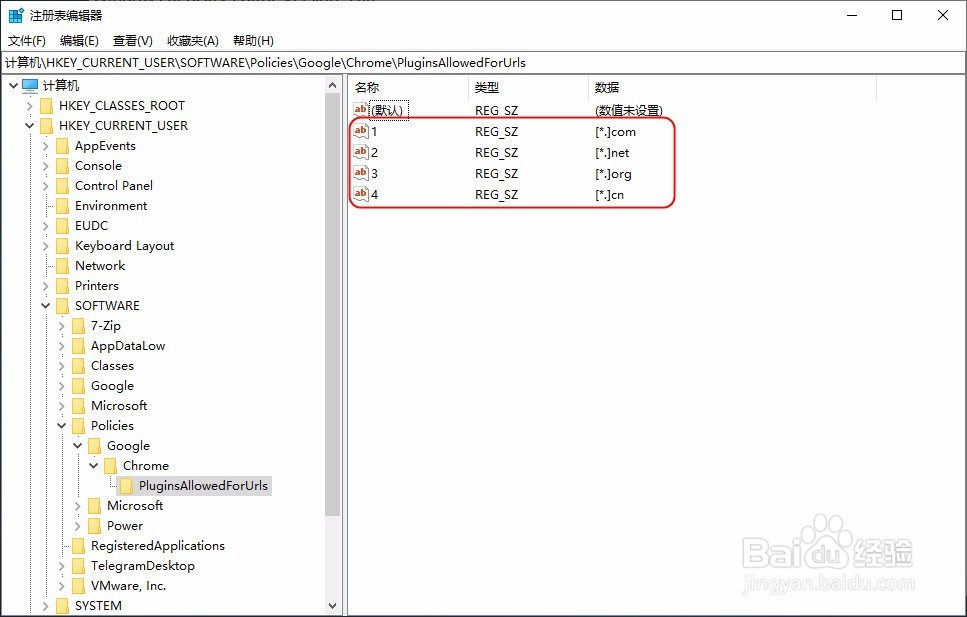Expand the Control Panel key arrow

coord(45,186)
